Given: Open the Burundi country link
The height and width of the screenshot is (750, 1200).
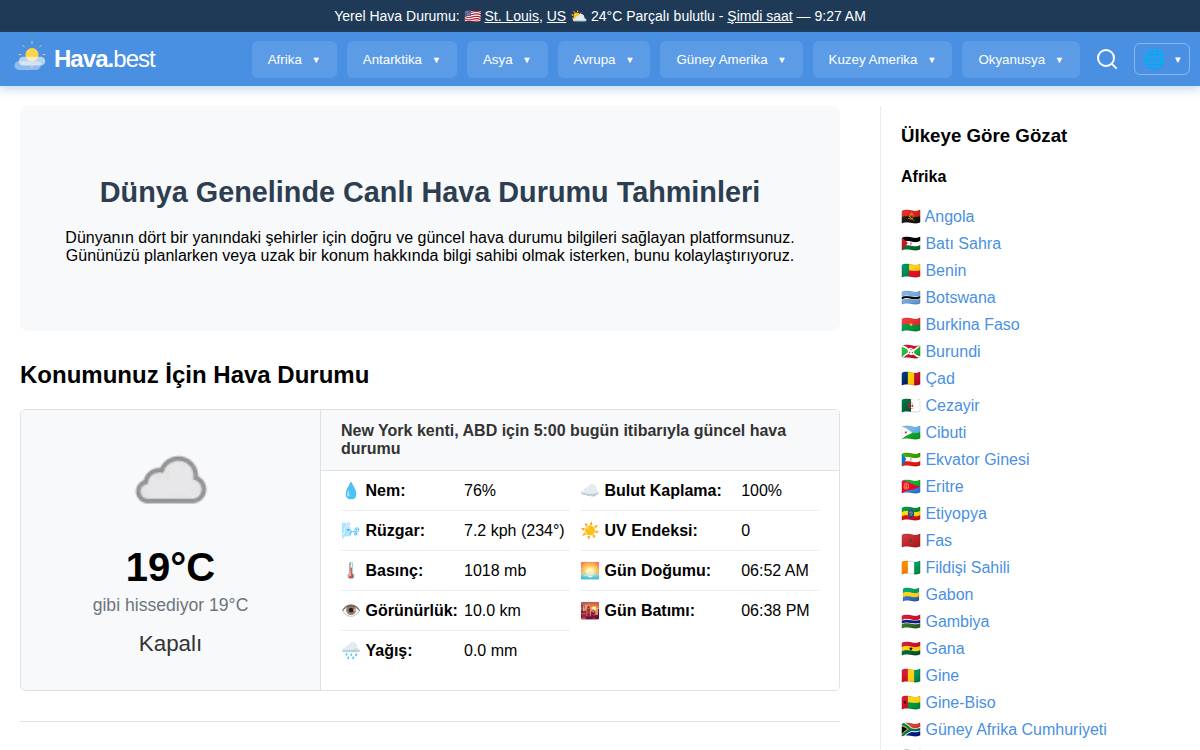Looking at the screenshot, I should [953, 351].
